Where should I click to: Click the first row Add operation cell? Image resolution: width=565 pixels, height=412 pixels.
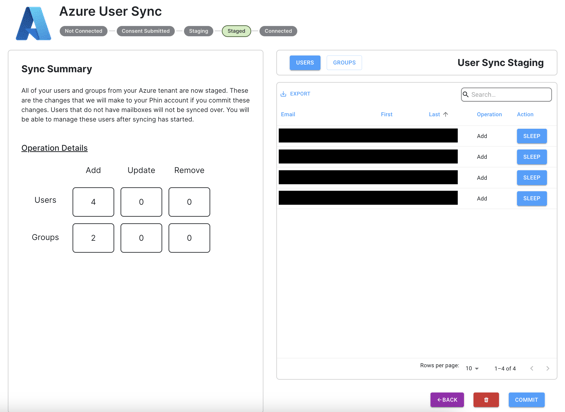[x=482, y=136]
